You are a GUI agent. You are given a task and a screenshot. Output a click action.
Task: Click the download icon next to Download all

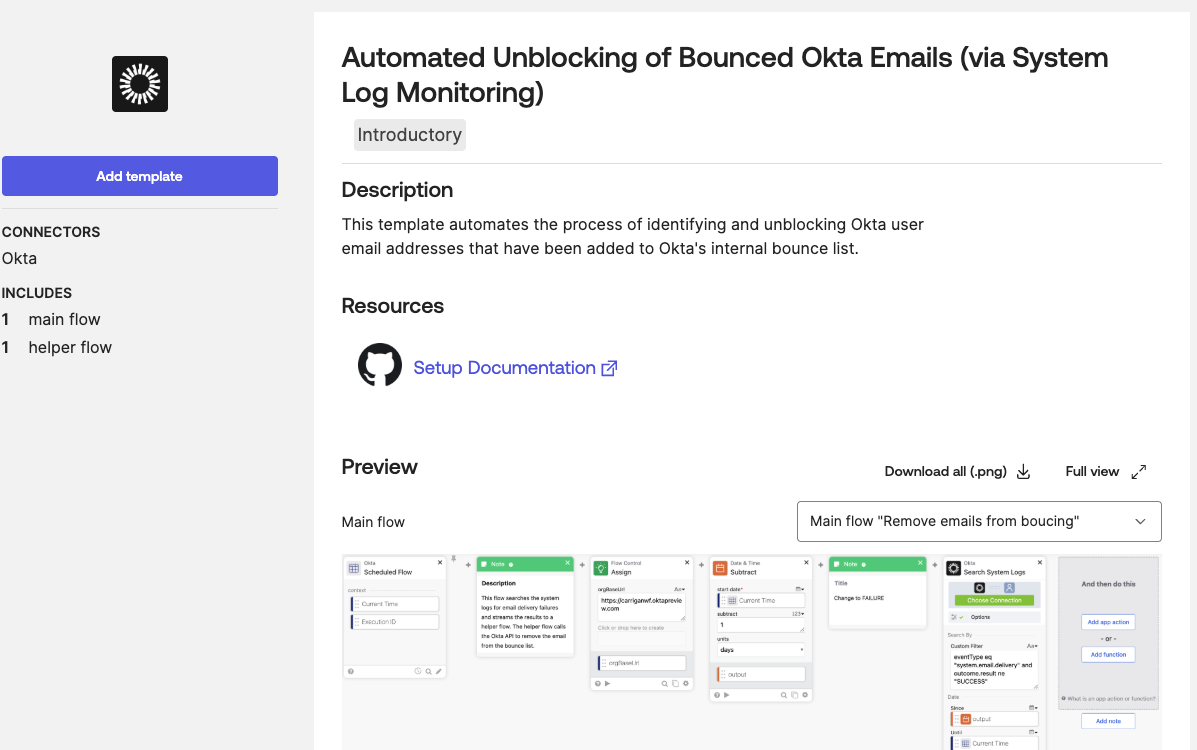(x=1022, y=471)
